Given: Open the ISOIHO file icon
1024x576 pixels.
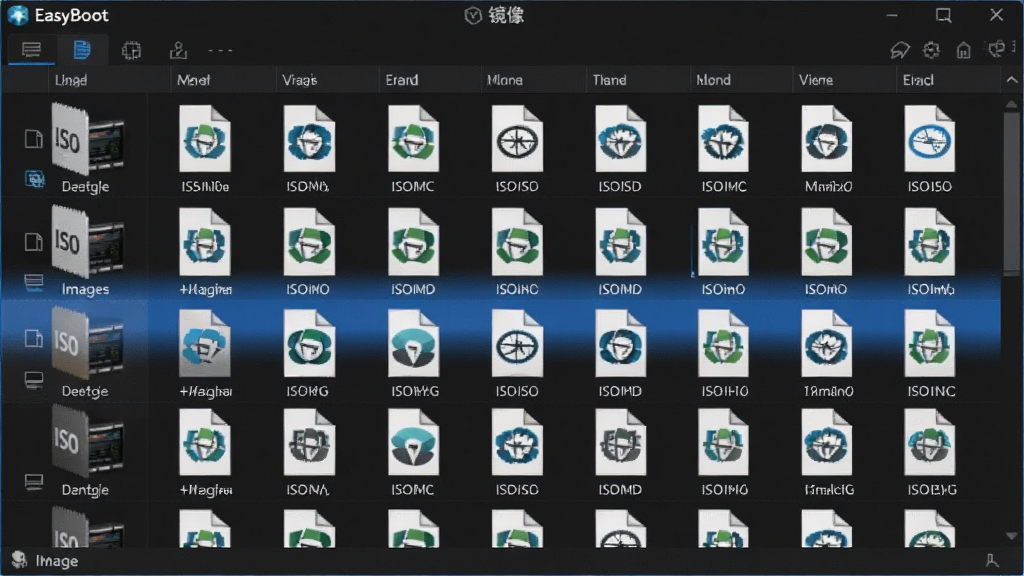Looking at the screenshot, I should click(724, 344).
